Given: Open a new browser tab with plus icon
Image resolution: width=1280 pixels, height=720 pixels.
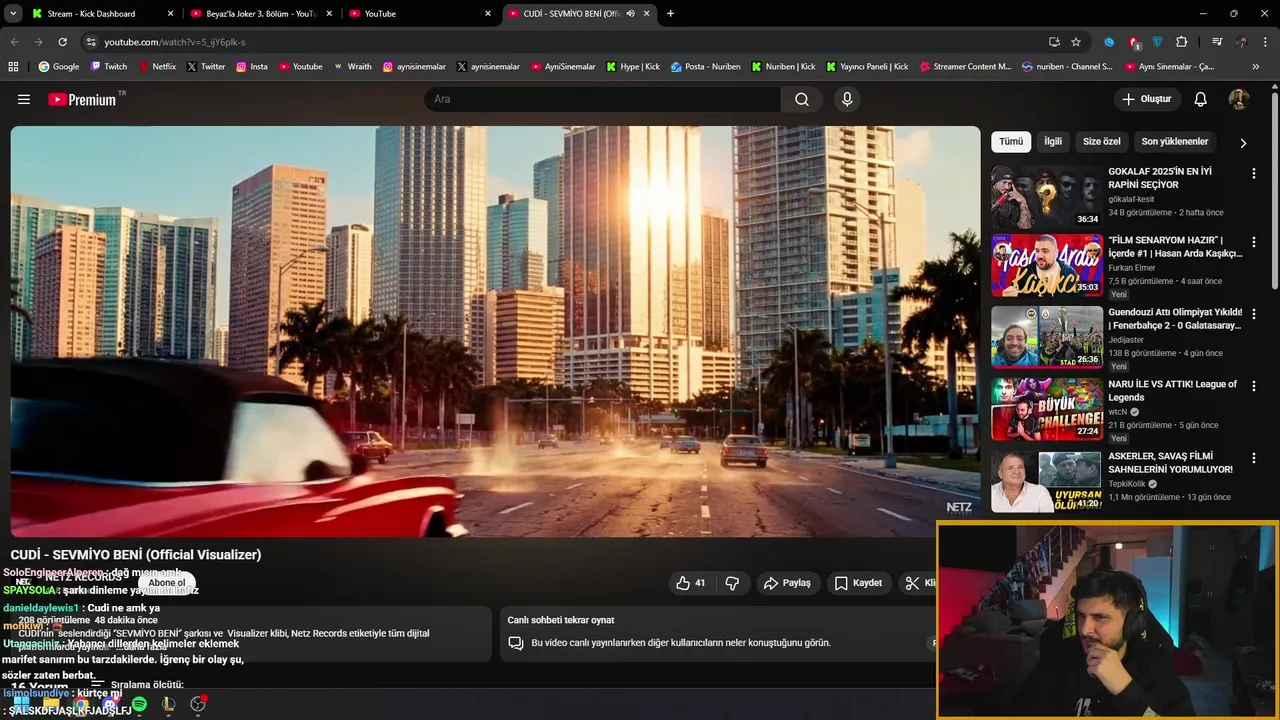Looking at the screenshot, I should pyautogui.click(x=670, y=14).
